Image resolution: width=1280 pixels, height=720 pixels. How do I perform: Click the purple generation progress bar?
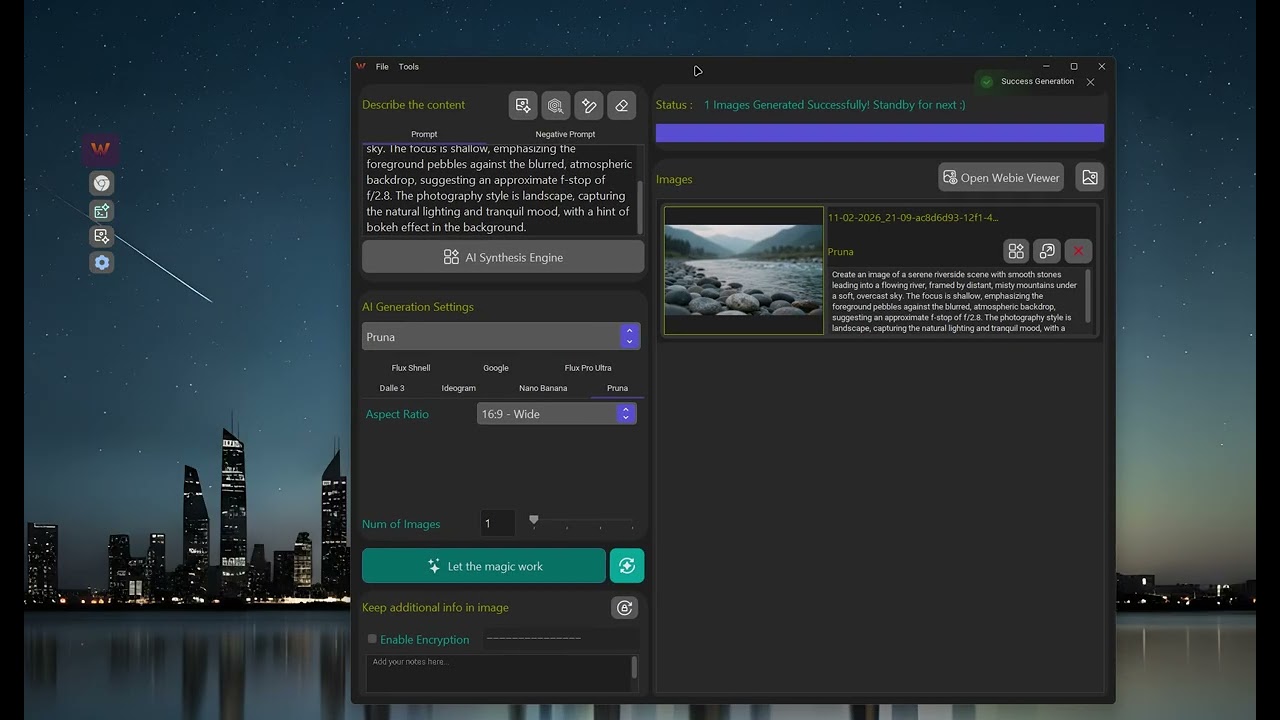coord(880,133)
